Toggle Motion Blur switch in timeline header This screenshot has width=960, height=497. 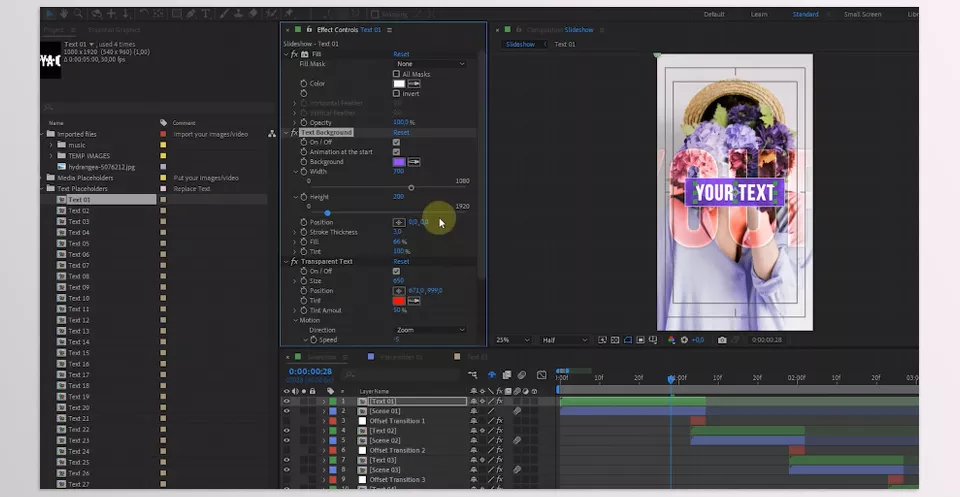(522, 375)
